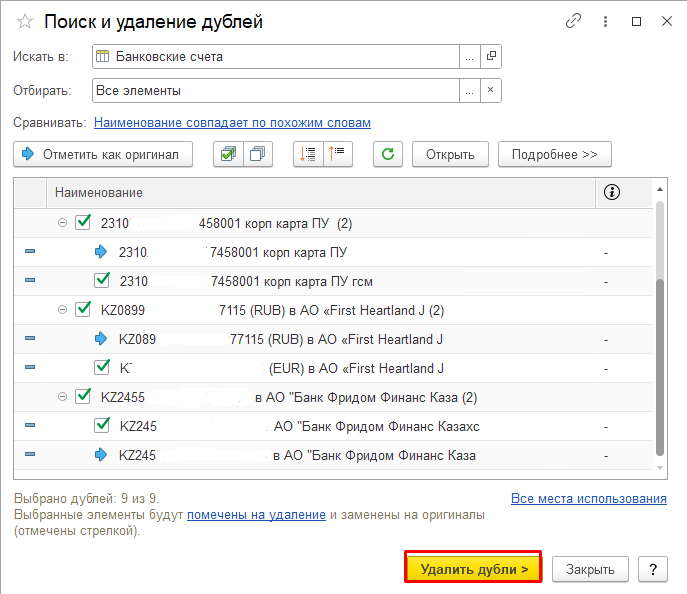Open the three-dot window menu
The height and width of the screenshot is (594, 687).
click(605, 21)
